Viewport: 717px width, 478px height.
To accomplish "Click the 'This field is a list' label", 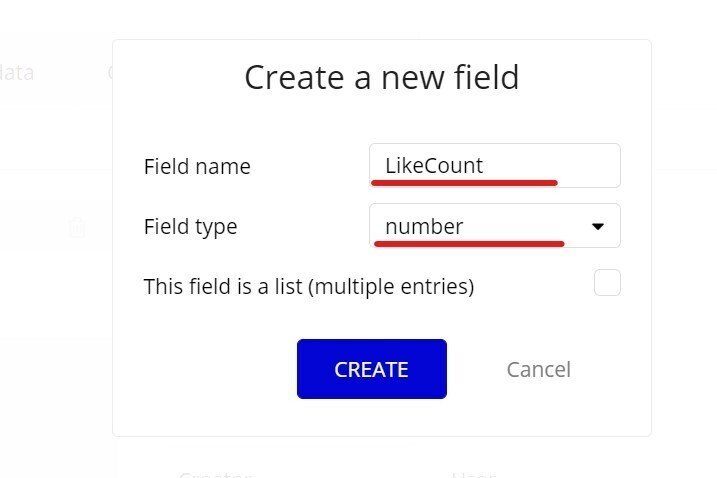I will pyautogui.click(x=308, y=287).
